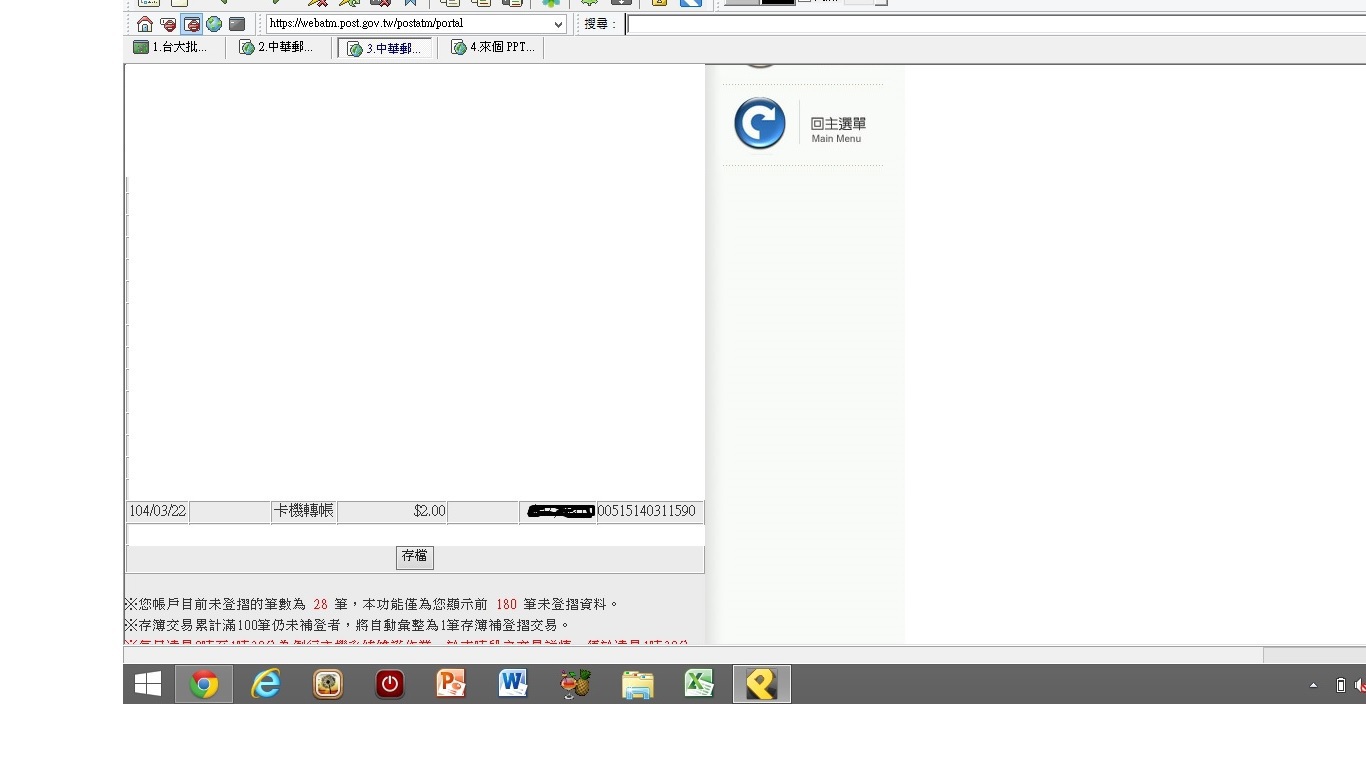Click the red power button taskbar icon
This screenshot has width=1366, height=768.
390,684
